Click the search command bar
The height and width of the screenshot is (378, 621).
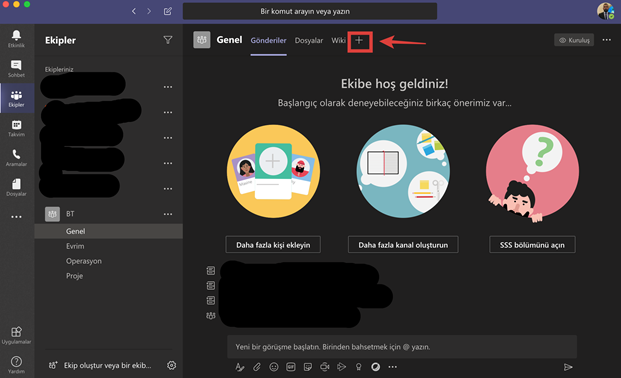(310, 11)
